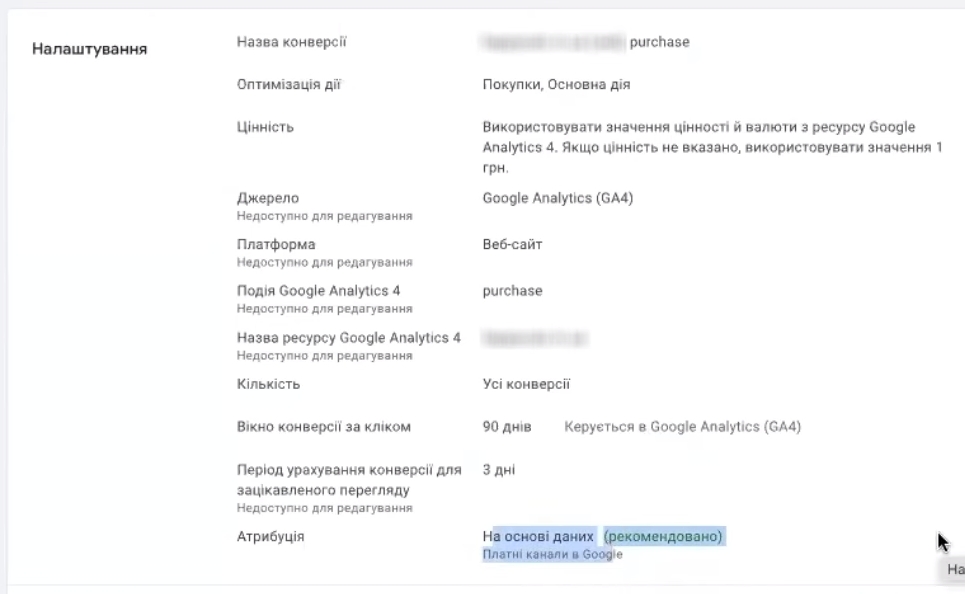Click the 3 дні view-through window value

pyautogui.click(x=499, y=469)
